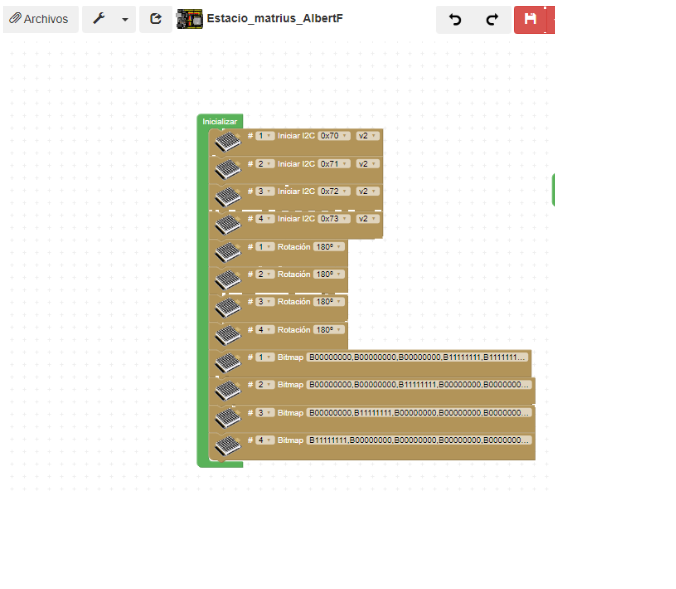This screenshot has height=589, width=676.
Task: Open the 0x70 I2C address dropdown
Action: (x=334, y=135)
